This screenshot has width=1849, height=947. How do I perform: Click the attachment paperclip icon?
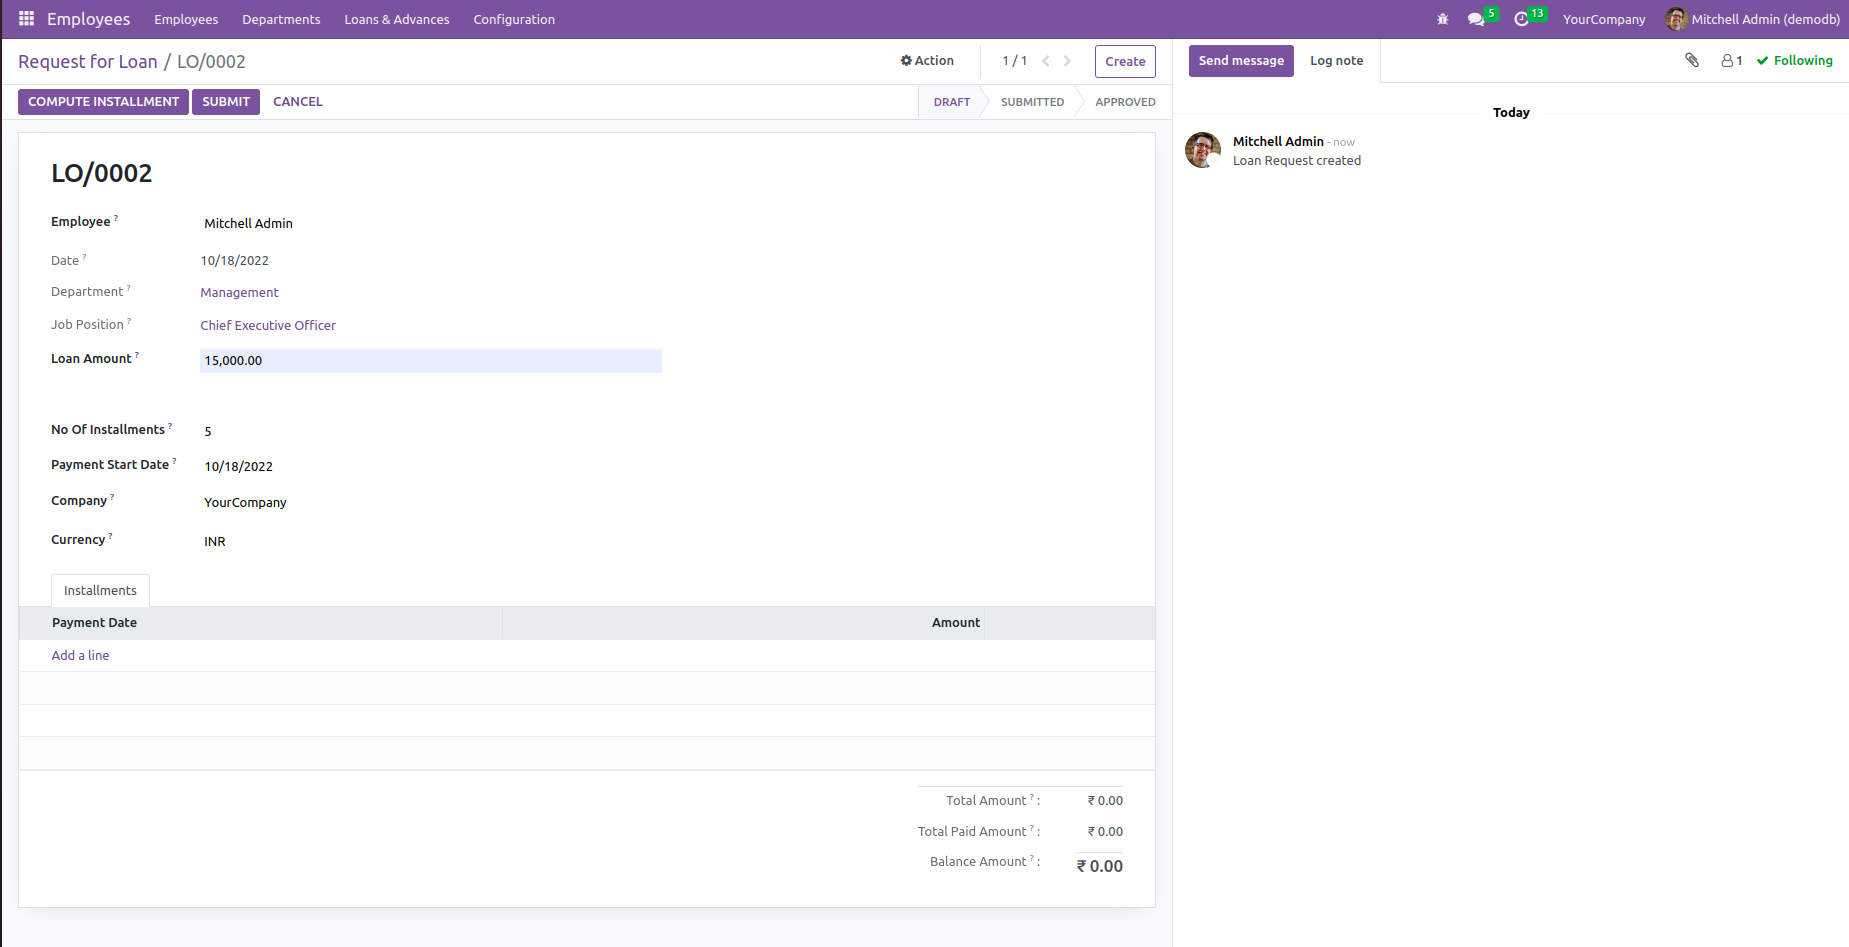tap(1692, 61)
